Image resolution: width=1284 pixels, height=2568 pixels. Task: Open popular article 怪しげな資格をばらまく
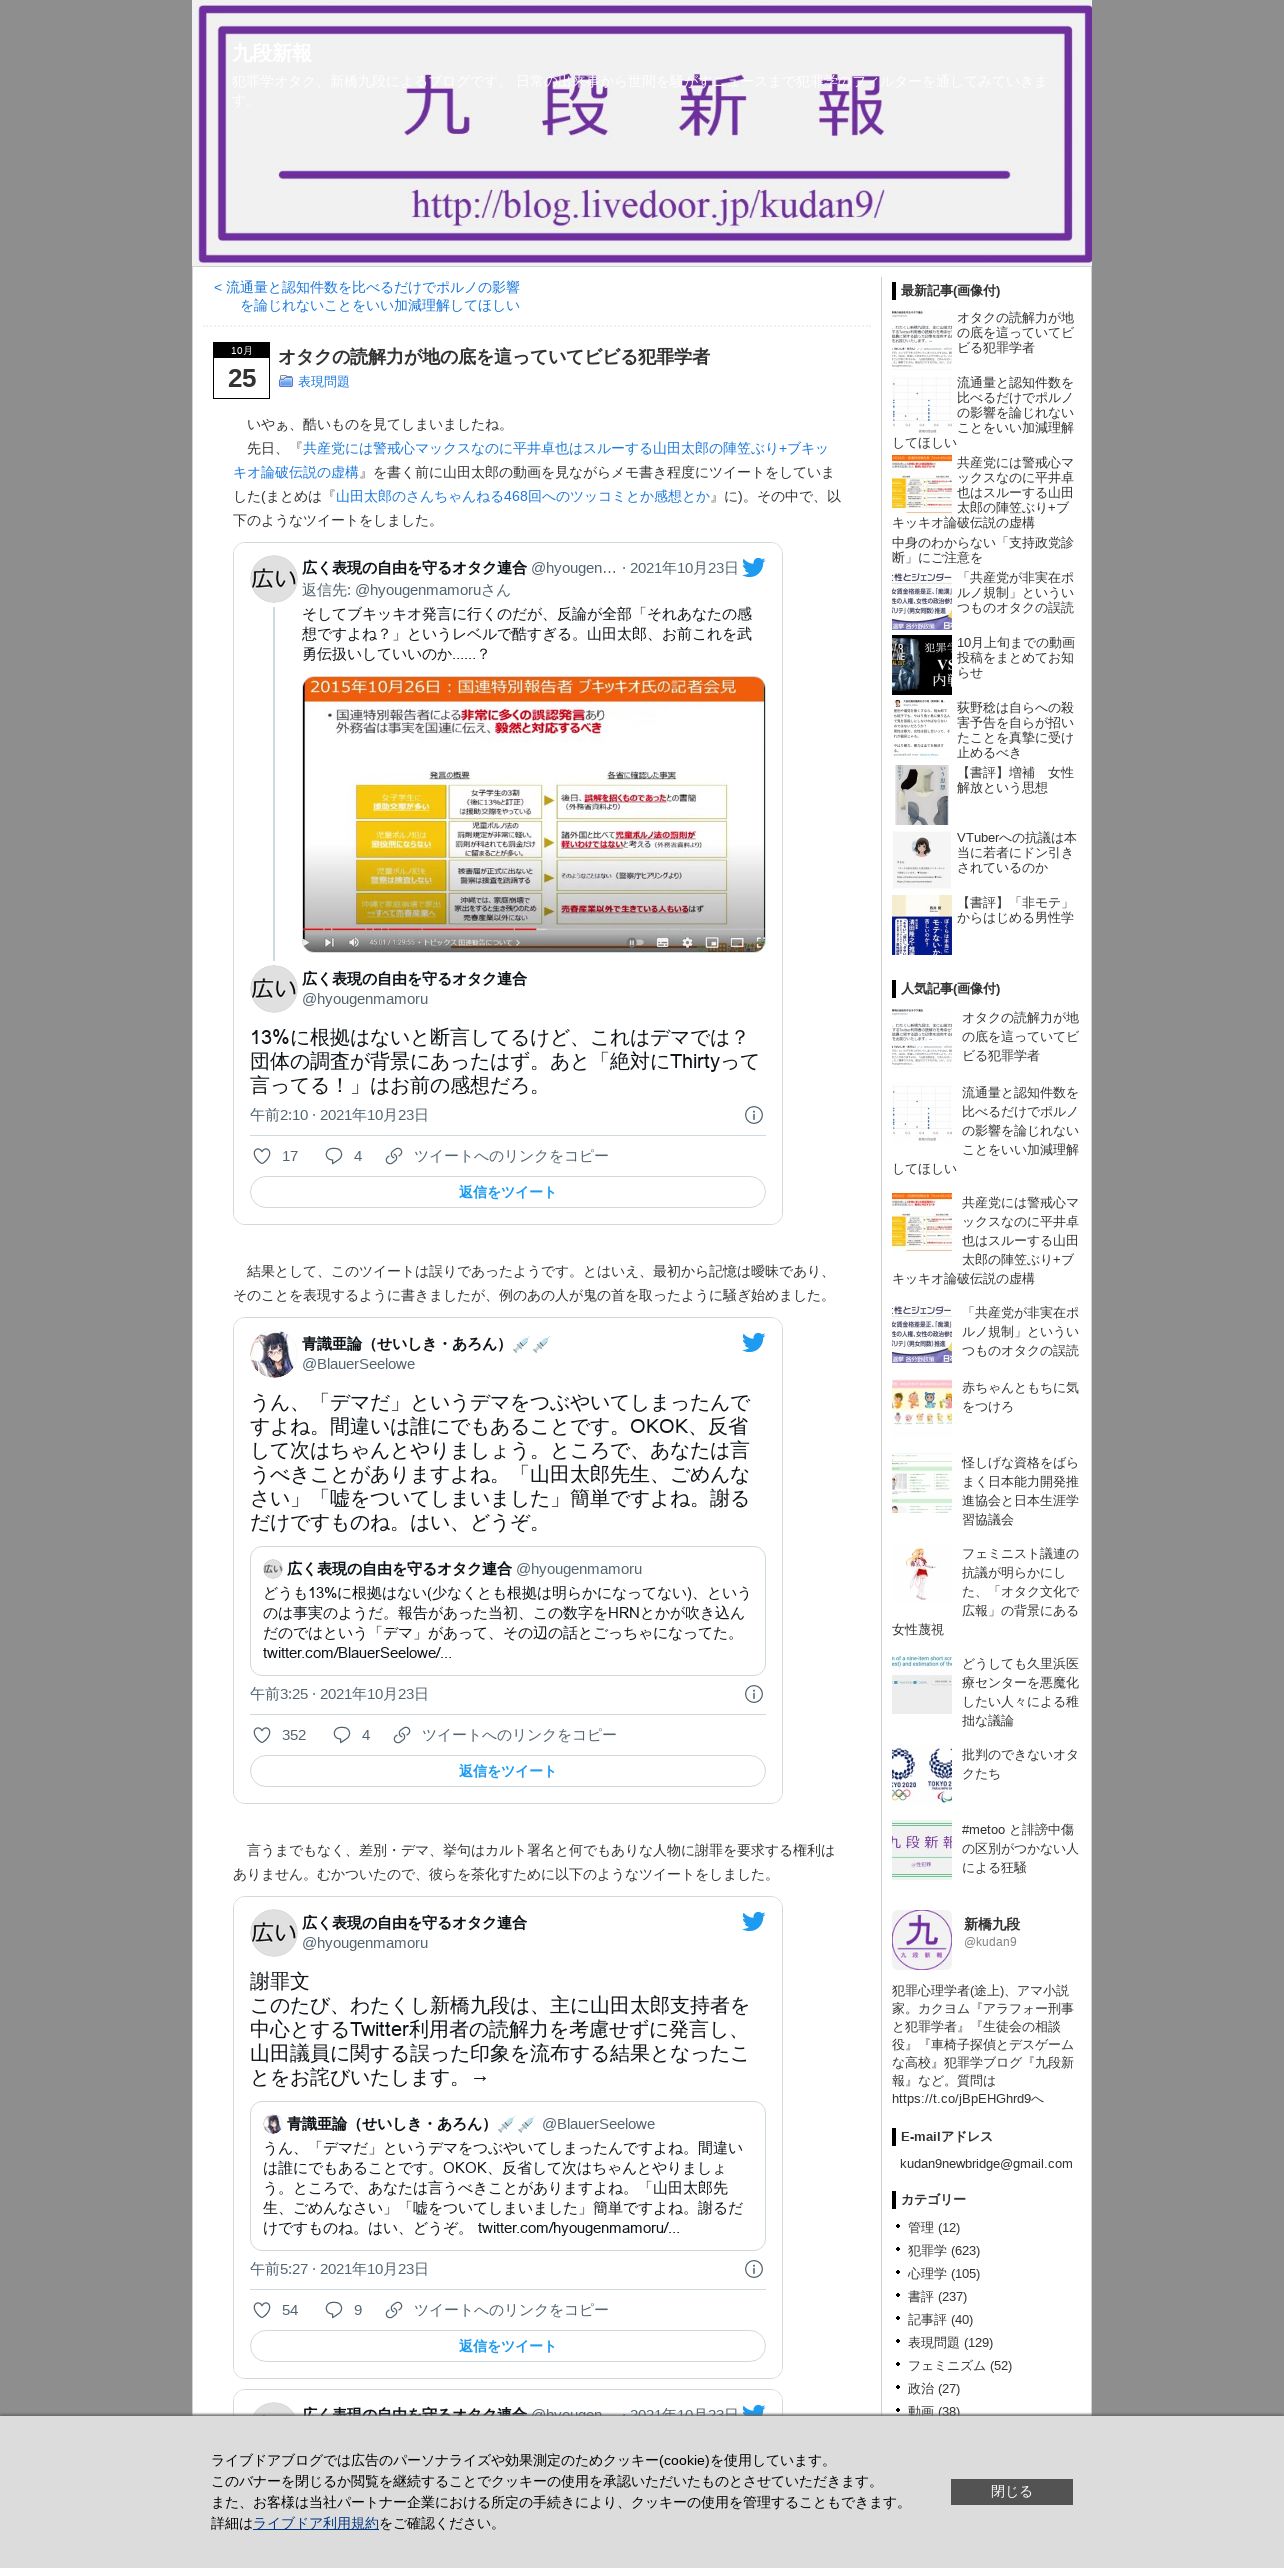point(1020,1491)
